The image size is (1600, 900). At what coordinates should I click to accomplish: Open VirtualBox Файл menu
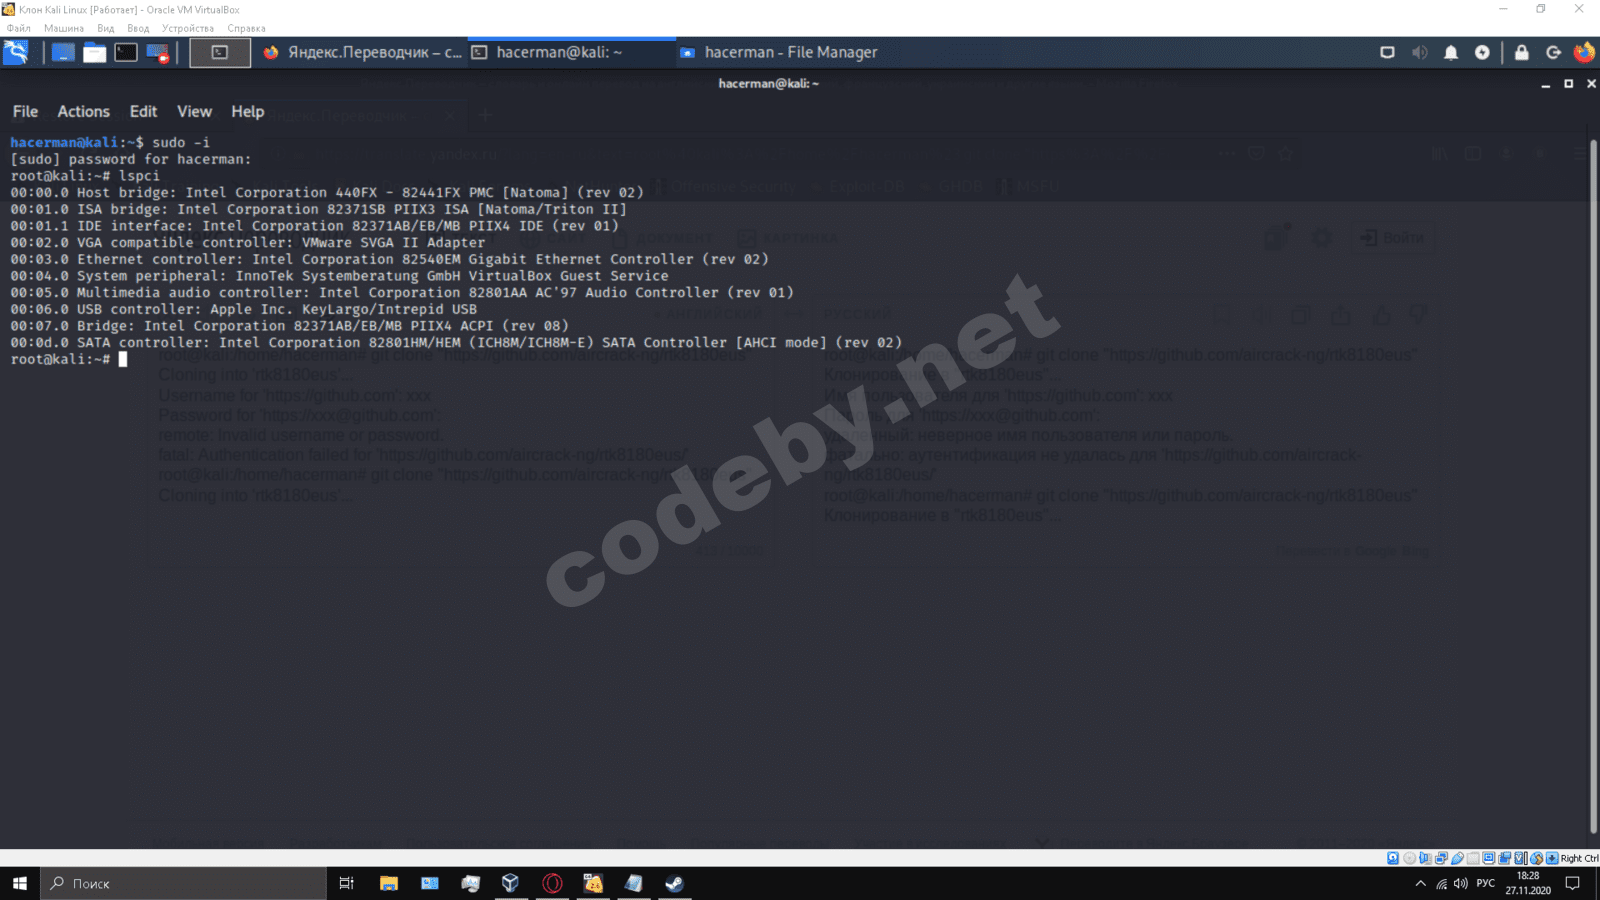pyautogui.click(x=19, y=28)
